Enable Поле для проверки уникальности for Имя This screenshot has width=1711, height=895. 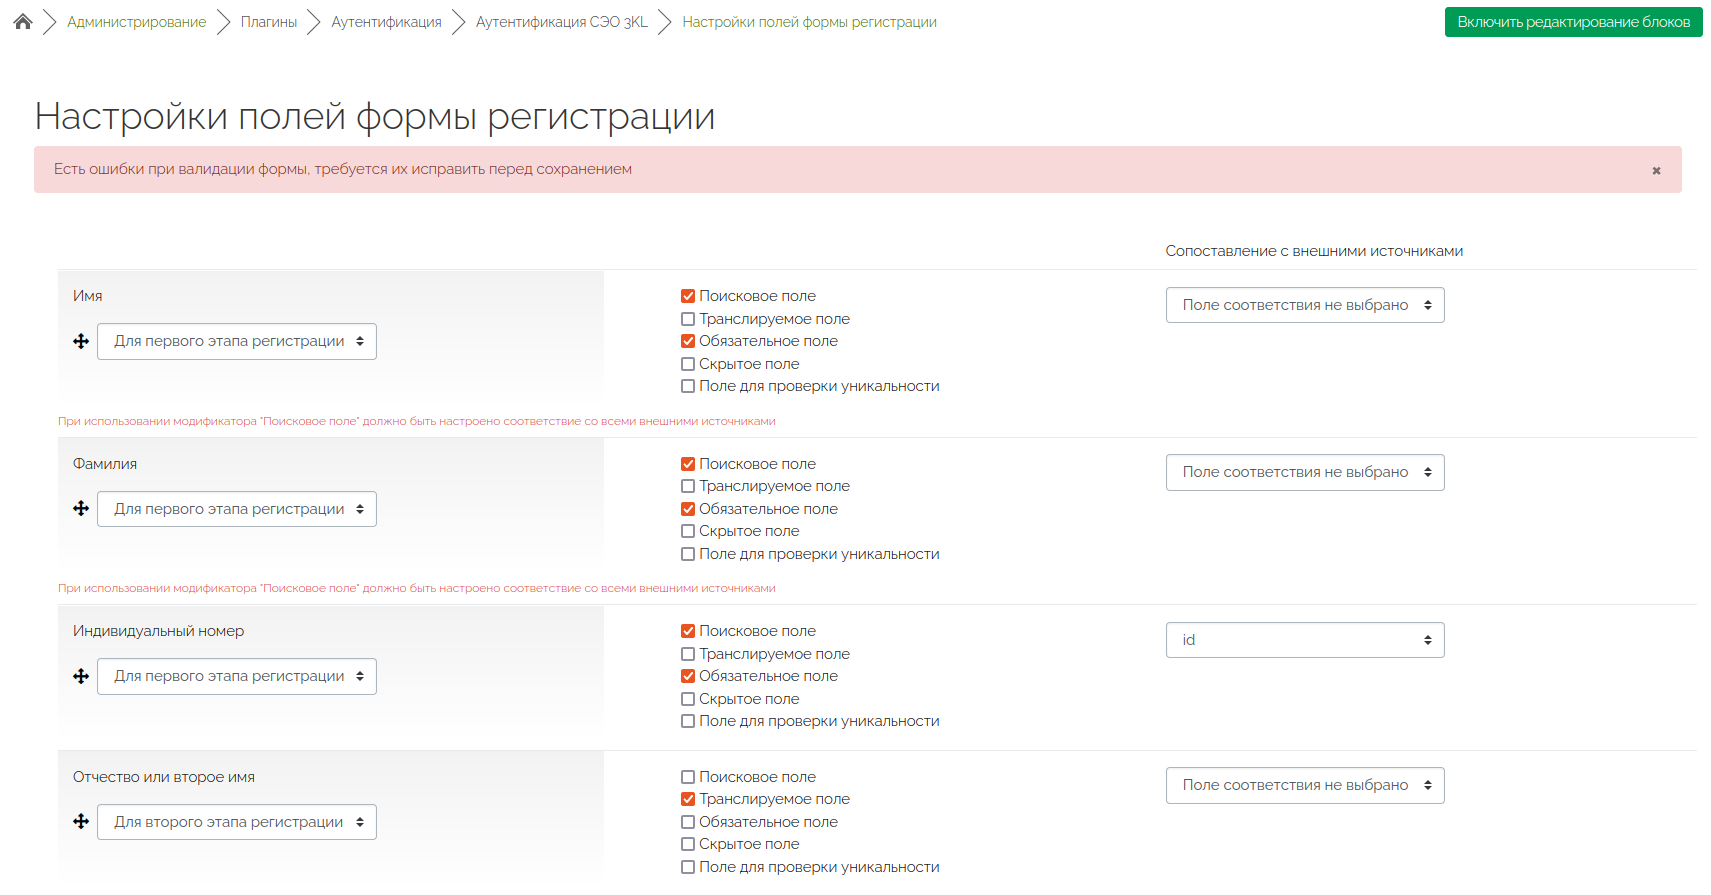click(688, 386)
